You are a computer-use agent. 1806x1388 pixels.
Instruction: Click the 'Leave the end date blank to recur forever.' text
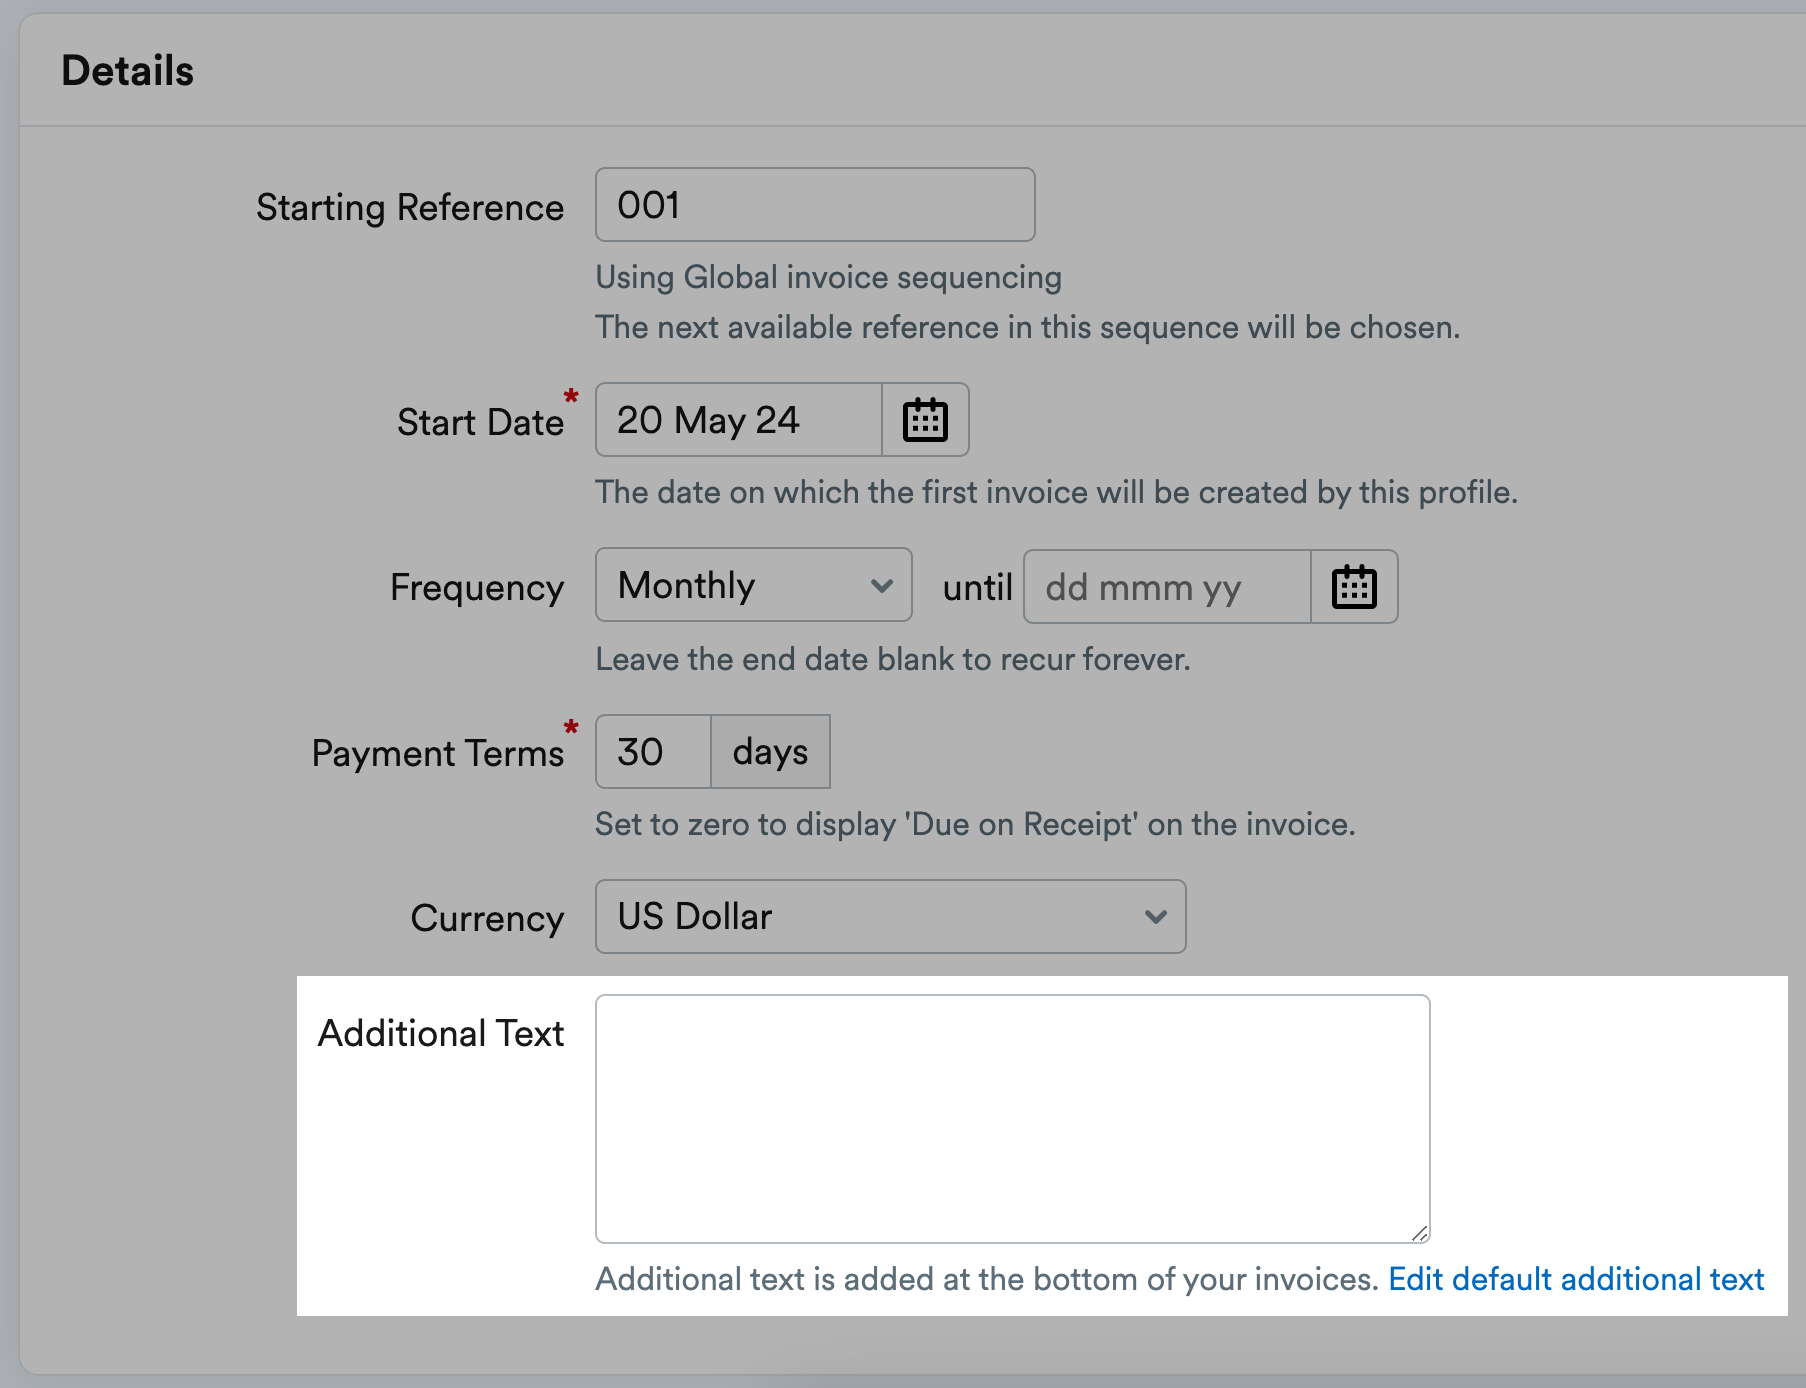(893, 659)
